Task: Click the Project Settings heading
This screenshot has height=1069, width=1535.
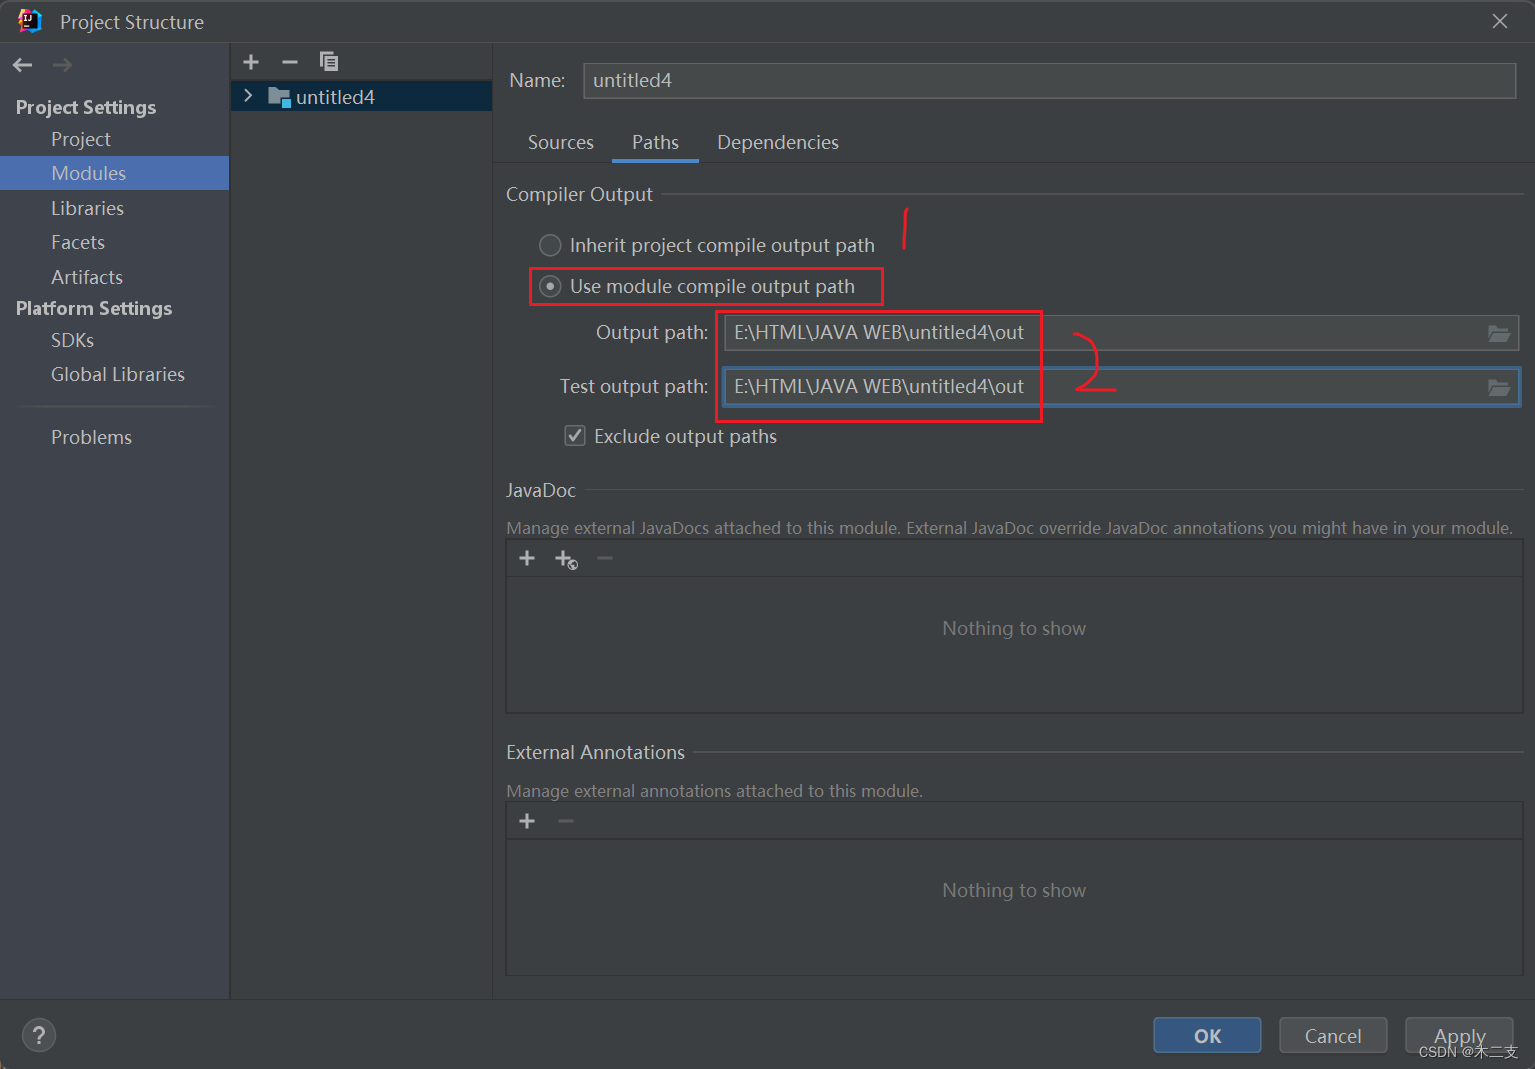Action: coord(86,107)
